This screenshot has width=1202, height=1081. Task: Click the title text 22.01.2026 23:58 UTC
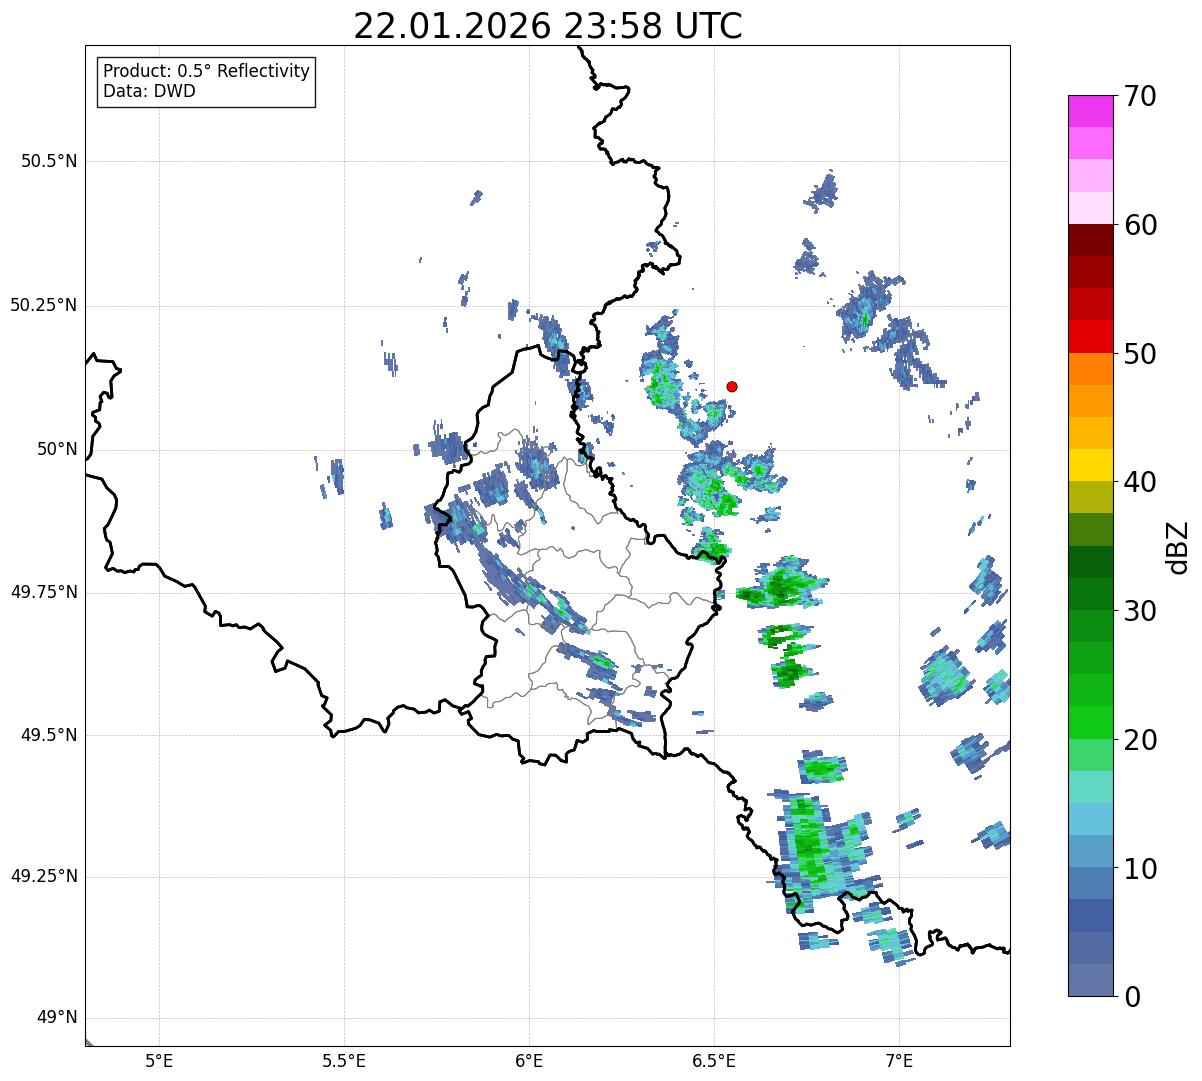548,26
